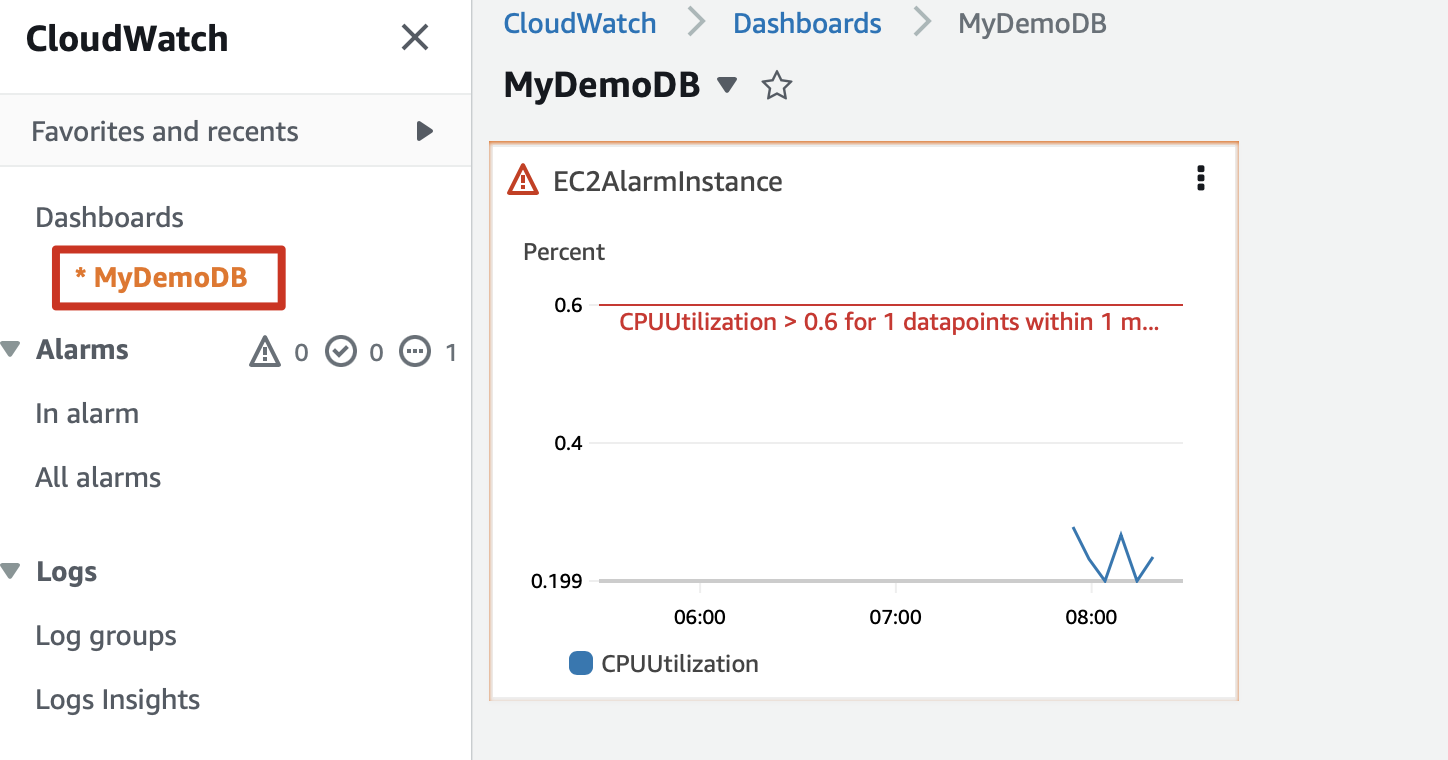Open the Logs section heading
Screen dimensions: 1448x760
[x=67, y=572]
